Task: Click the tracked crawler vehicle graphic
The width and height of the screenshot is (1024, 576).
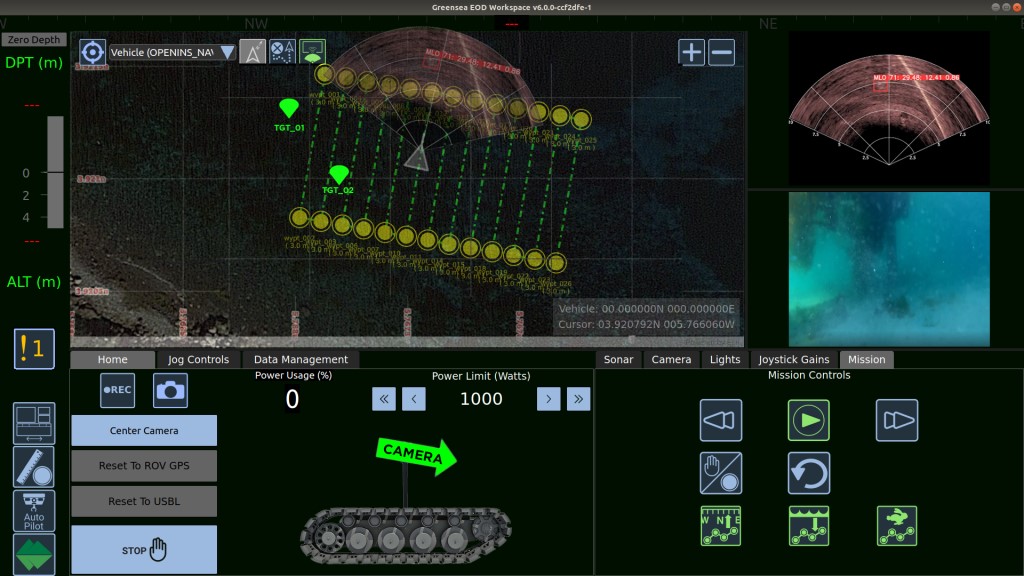Action: tap(406, 536)
